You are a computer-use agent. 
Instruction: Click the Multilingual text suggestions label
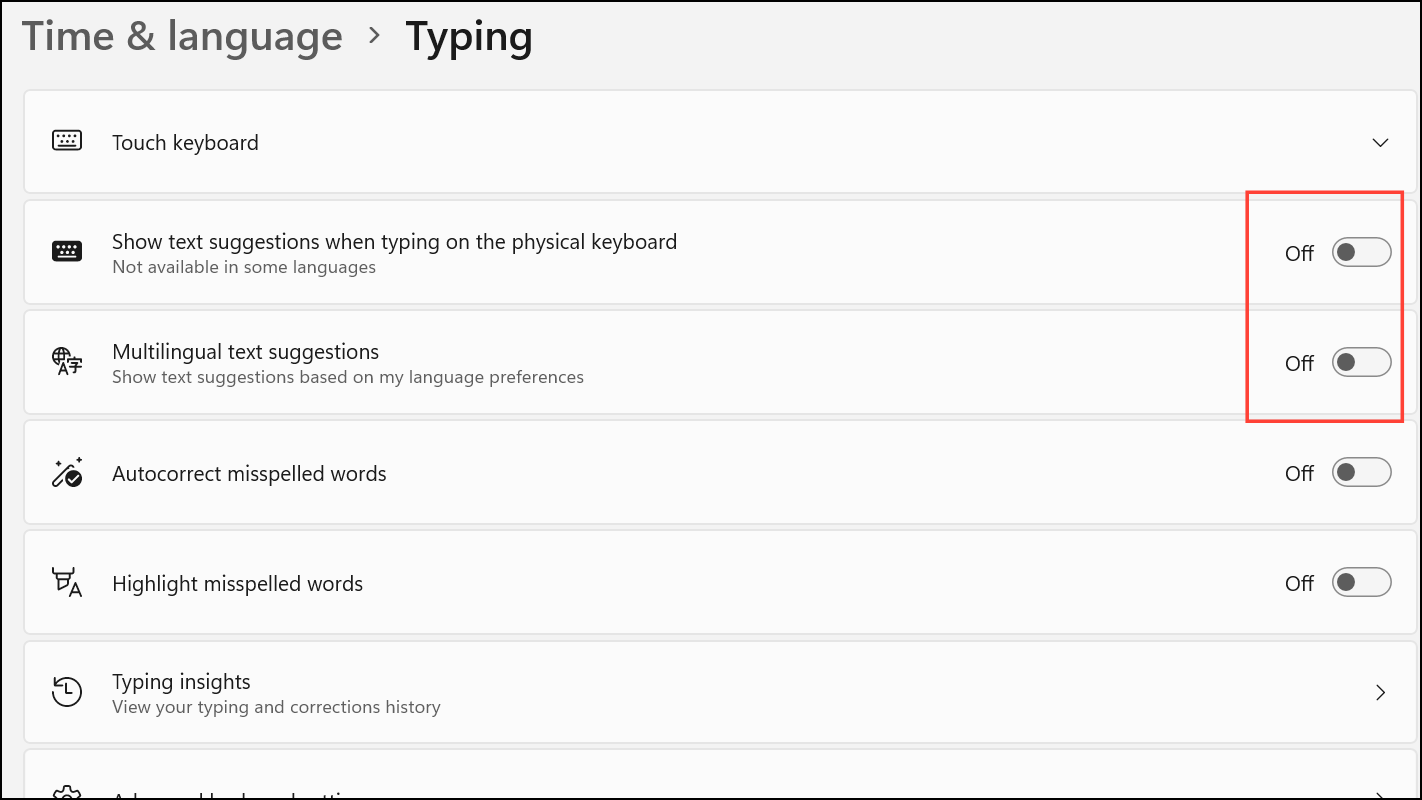coord(245,352)
